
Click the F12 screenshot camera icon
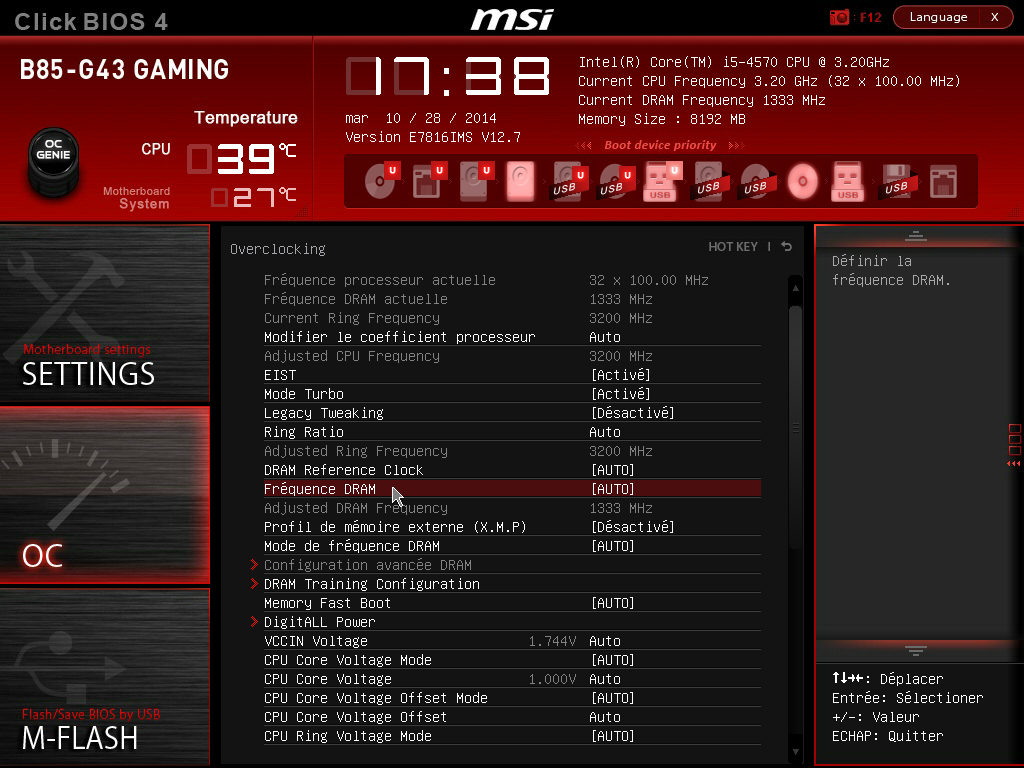(x=839, y=17)
